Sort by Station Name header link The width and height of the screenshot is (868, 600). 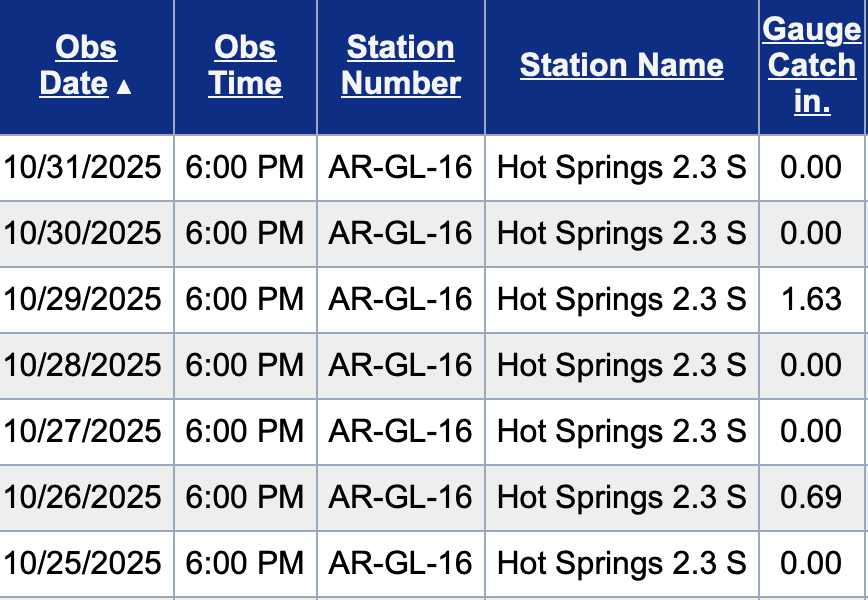click(621, 66)
